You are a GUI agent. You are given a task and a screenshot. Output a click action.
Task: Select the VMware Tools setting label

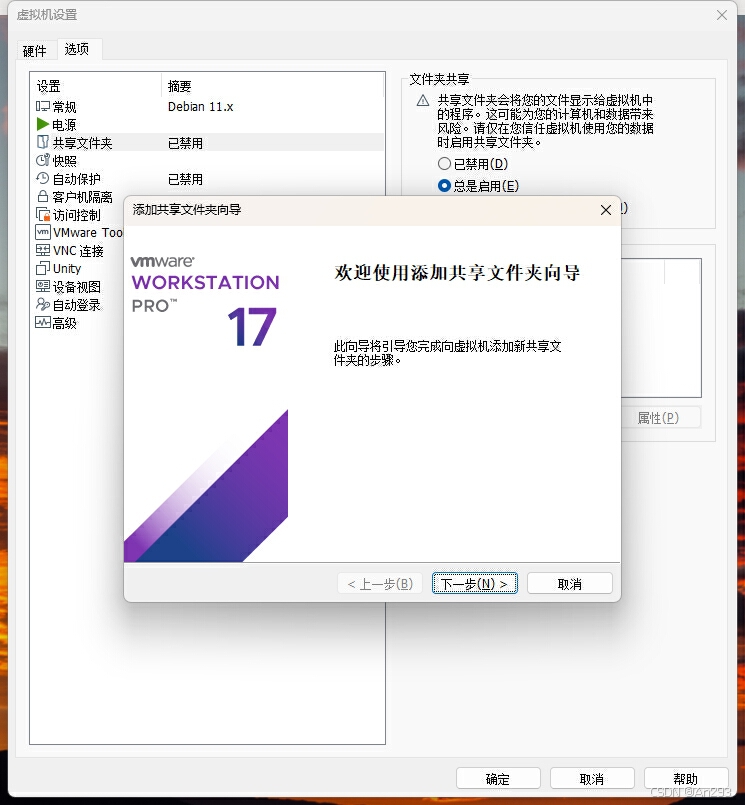click(x=88, y=233)
